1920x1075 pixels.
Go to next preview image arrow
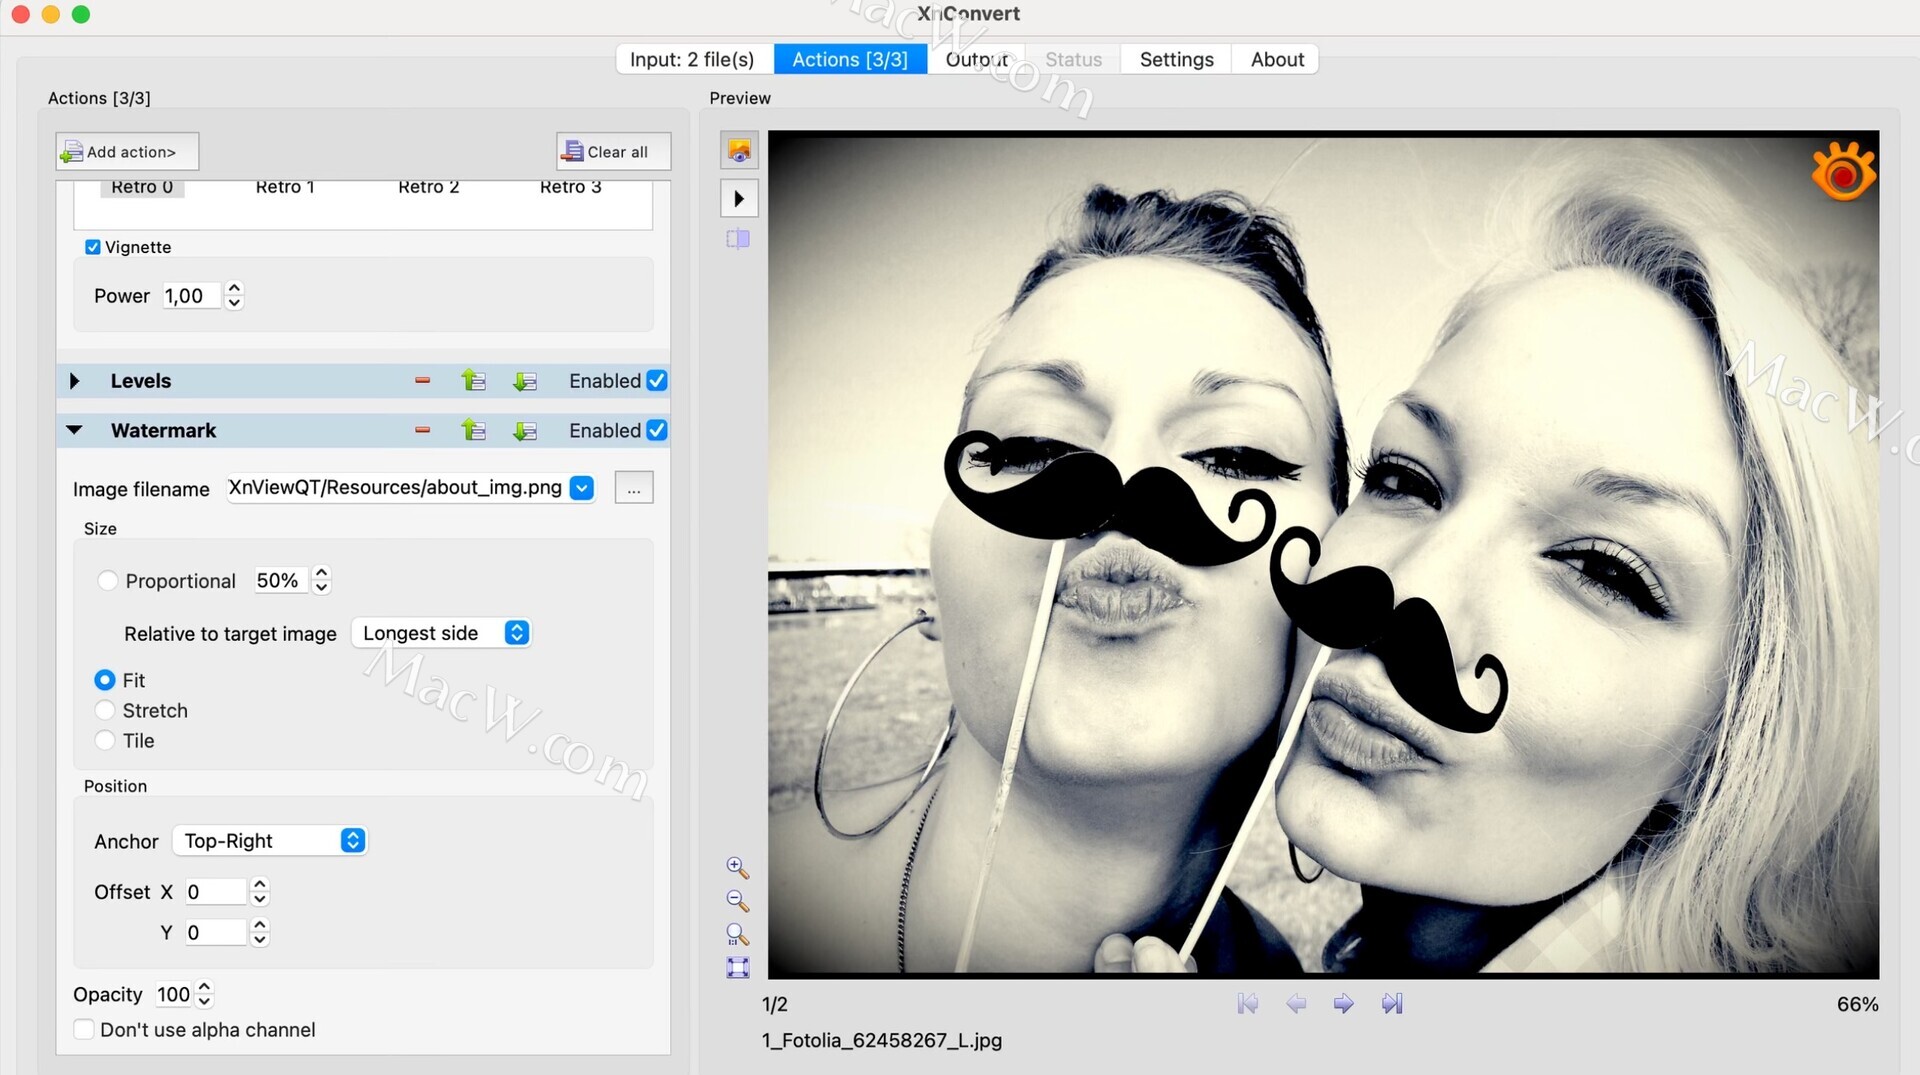point(1343,1003)
